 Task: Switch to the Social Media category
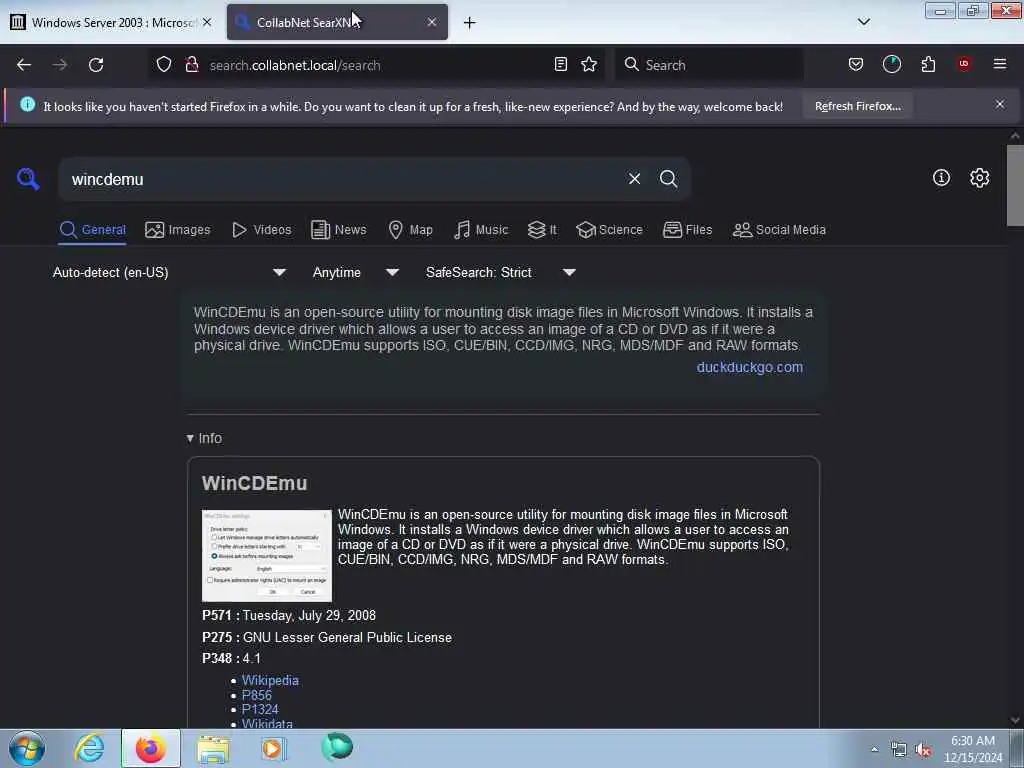tap(779, 230)
